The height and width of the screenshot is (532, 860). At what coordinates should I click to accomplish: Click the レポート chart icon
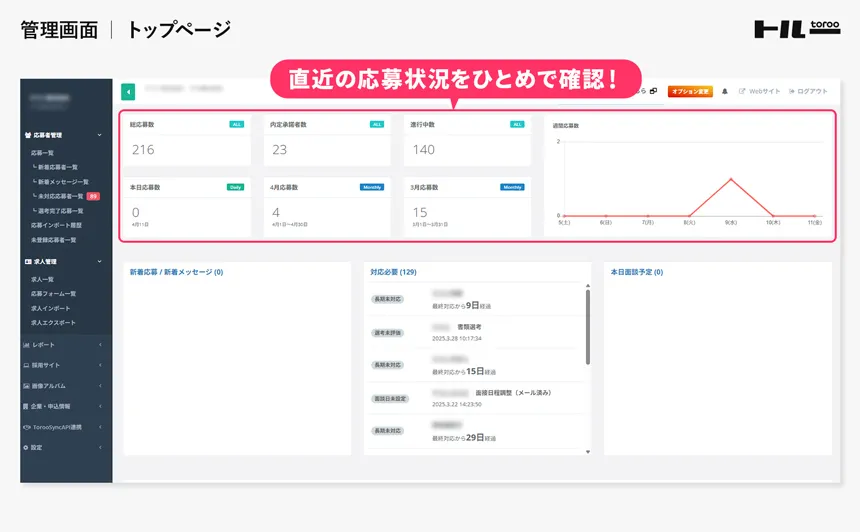[x=26, y=345]
